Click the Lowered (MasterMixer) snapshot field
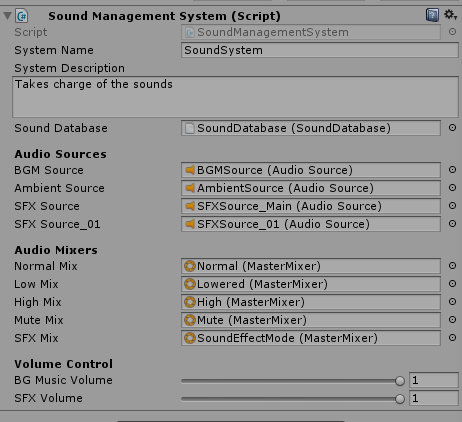Screen dimensions: 462x422 [x=311, y=284]
